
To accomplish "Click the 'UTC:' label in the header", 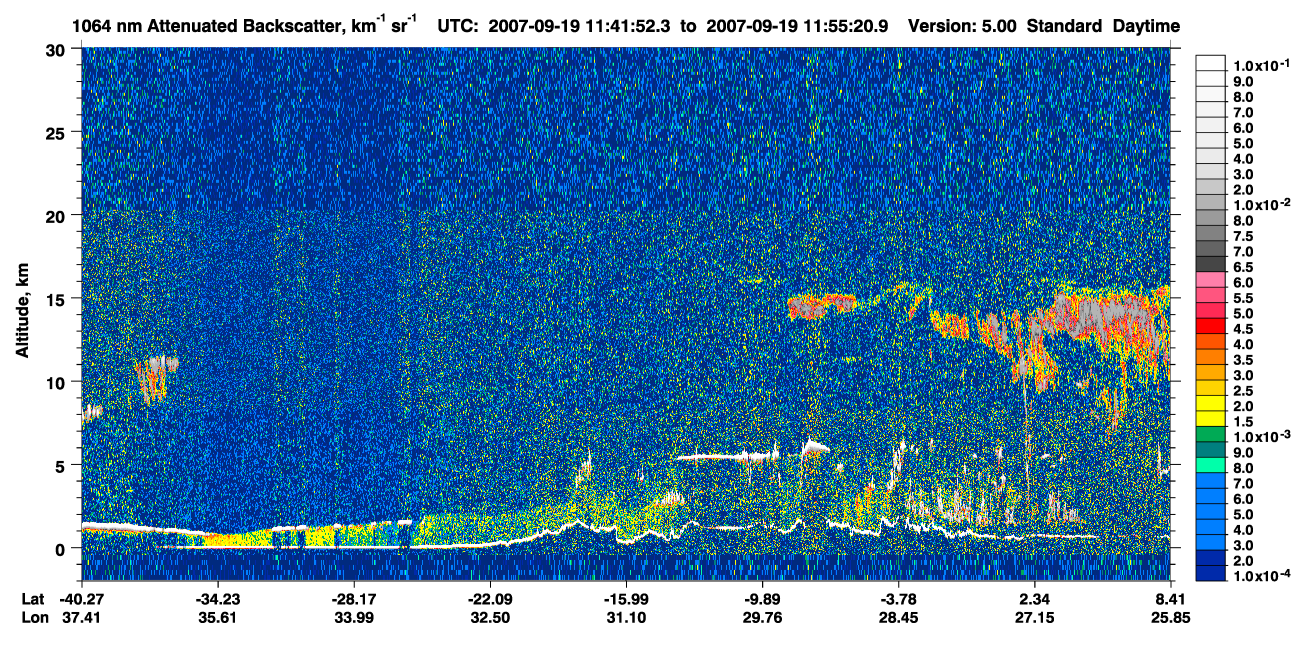I will tap(458, 26).
